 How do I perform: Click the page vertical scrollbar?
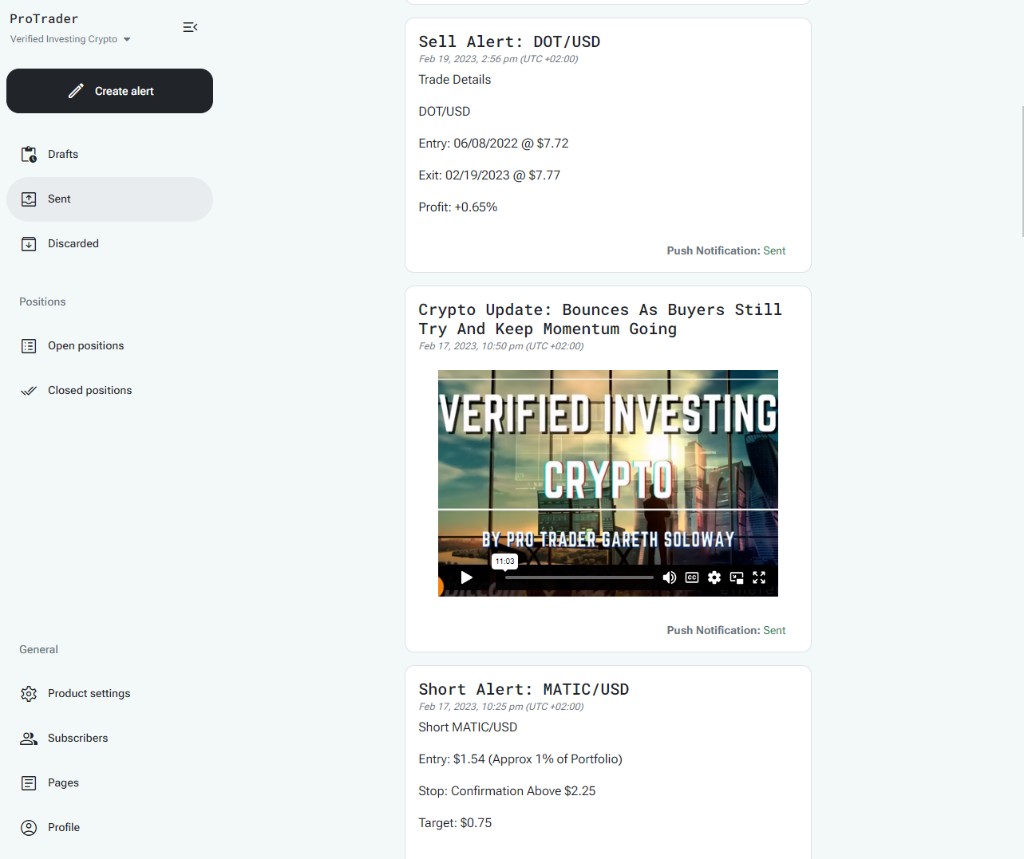(x=1021, y=171)
